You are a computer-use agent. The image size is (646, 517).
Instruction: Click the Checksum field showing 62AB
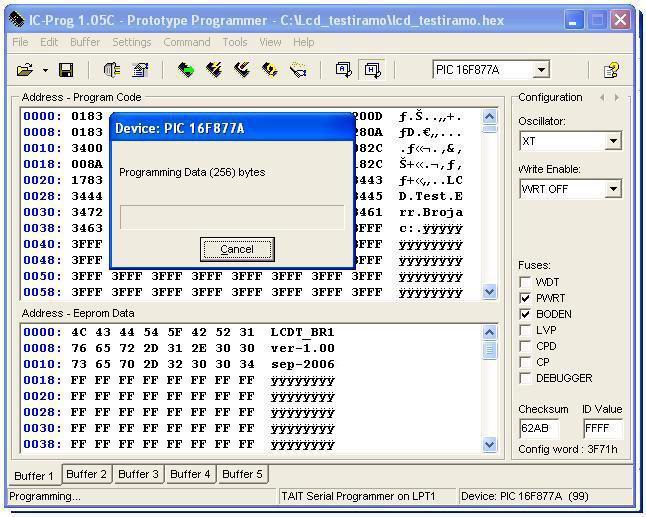[539, 428]
